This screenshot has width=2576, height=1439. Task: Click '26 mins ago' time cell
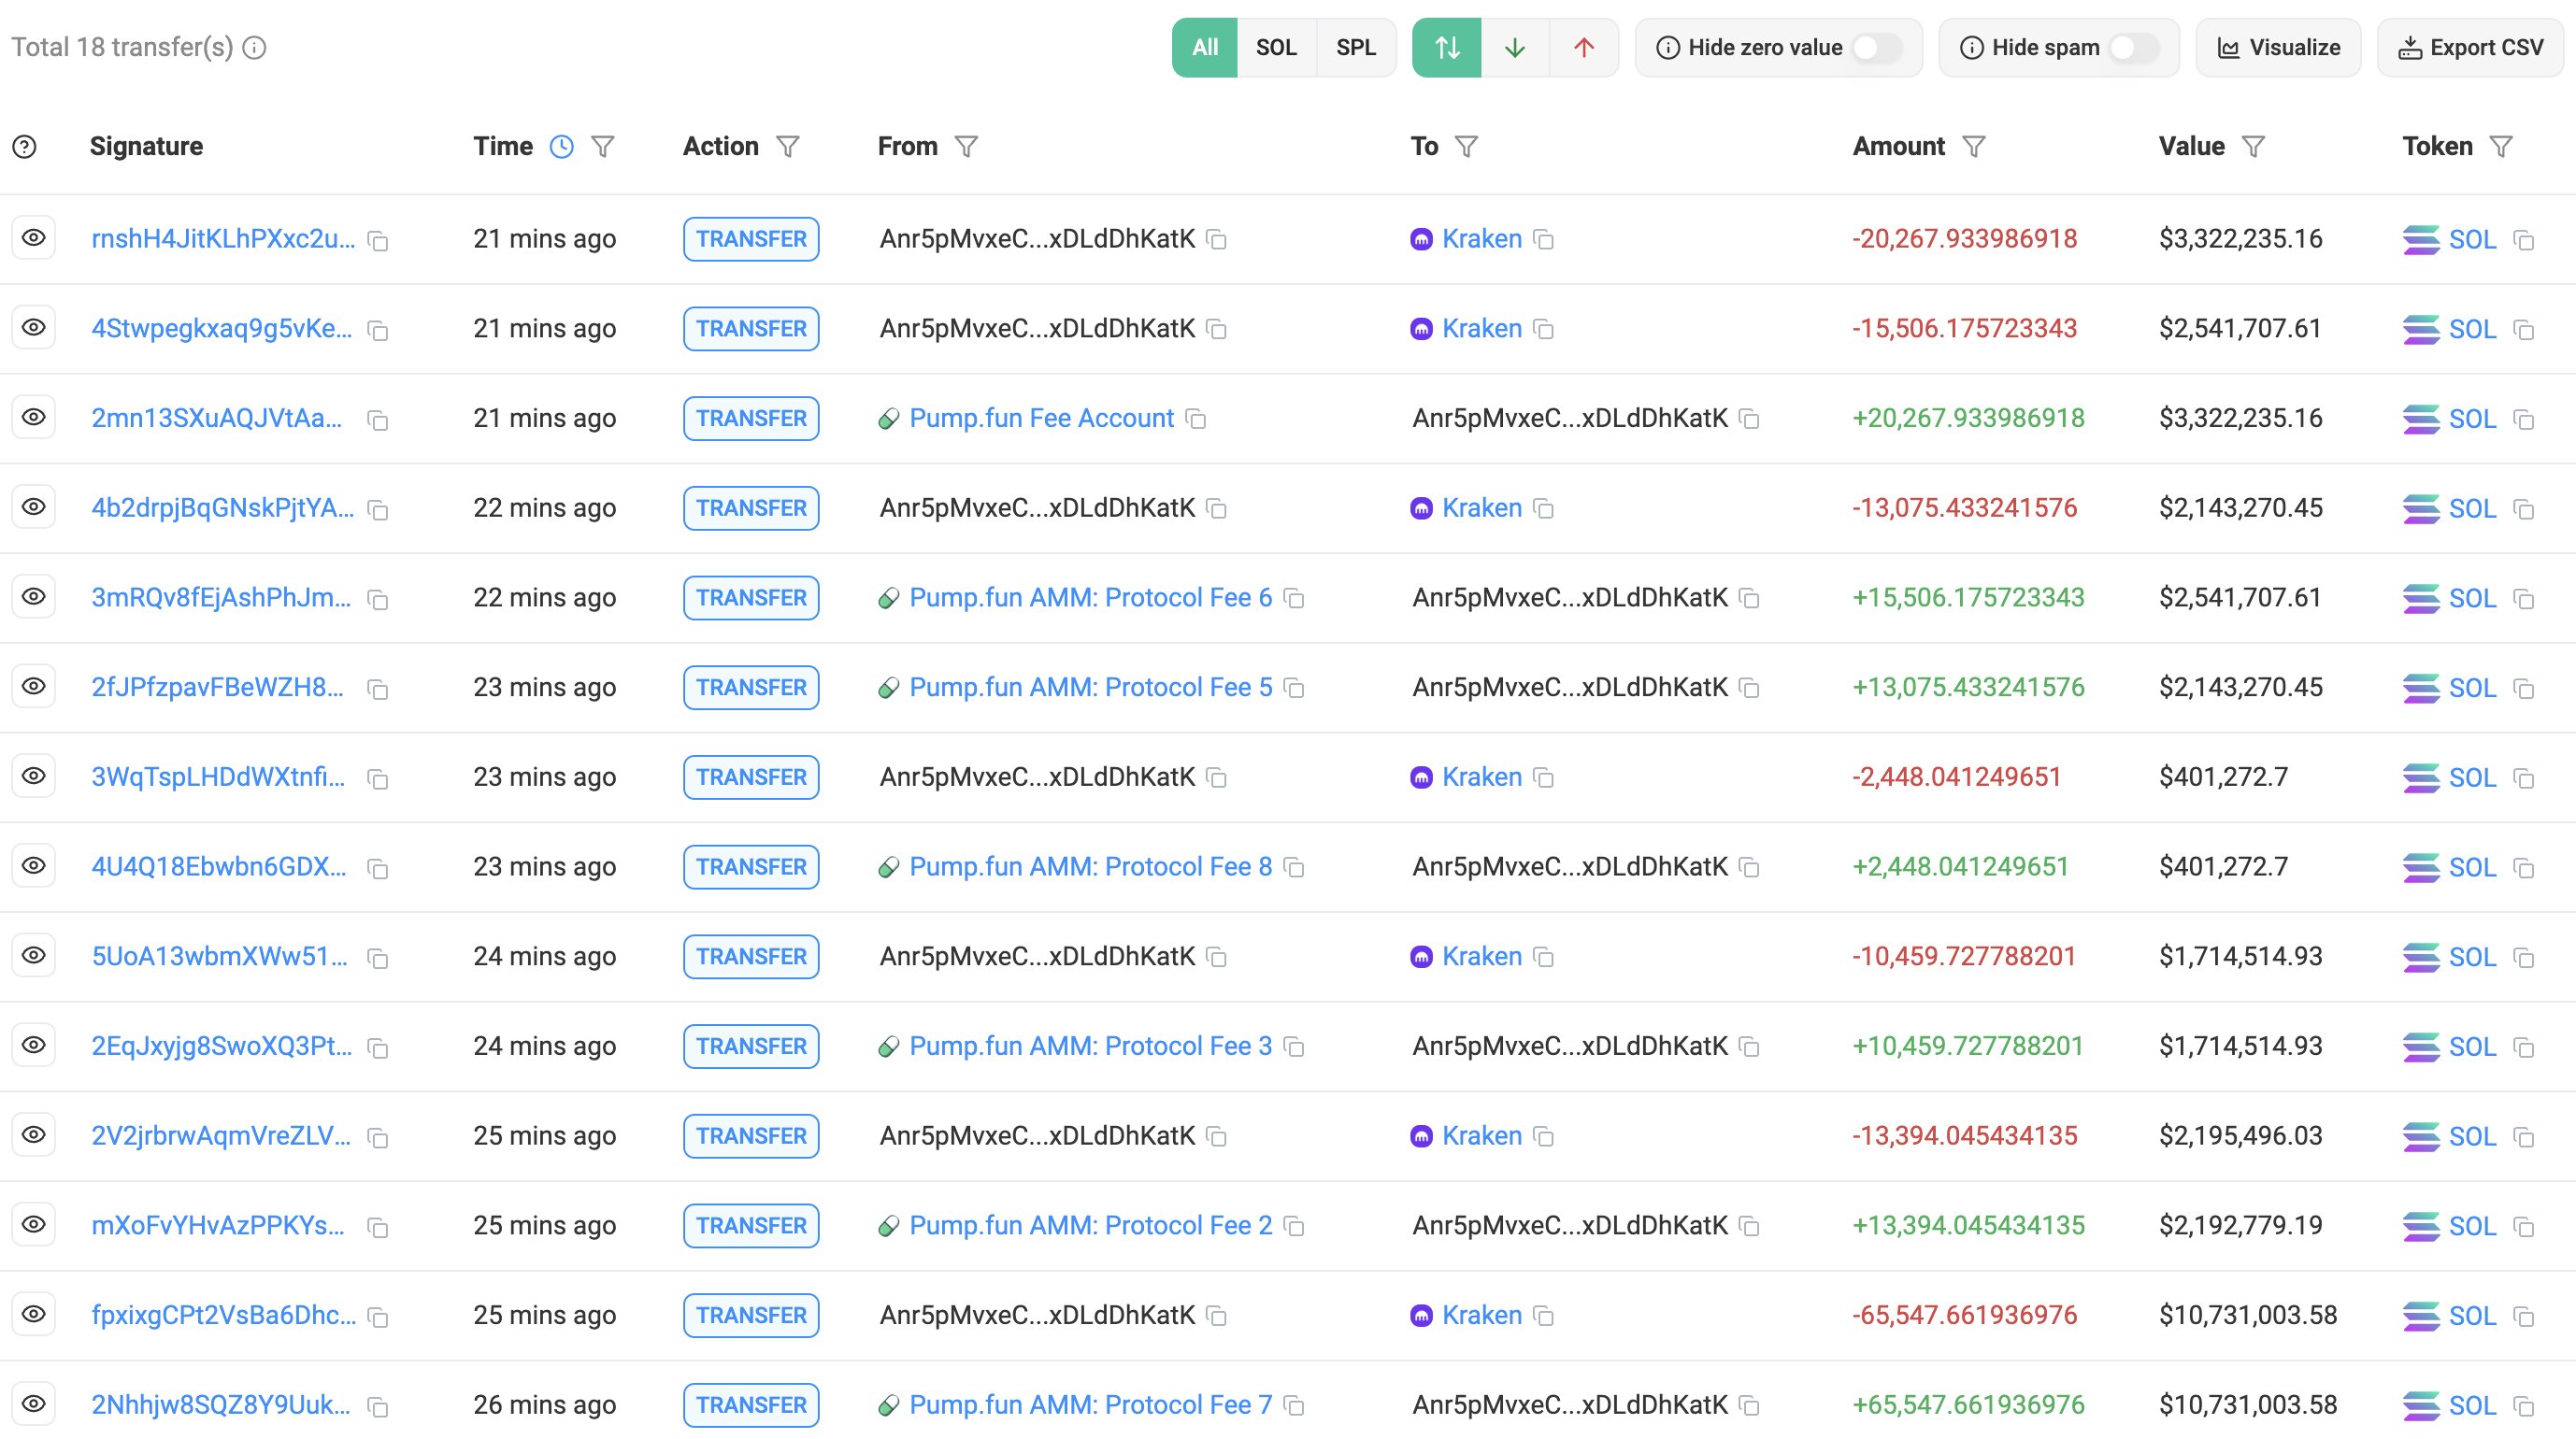[x=545, y=1405]
